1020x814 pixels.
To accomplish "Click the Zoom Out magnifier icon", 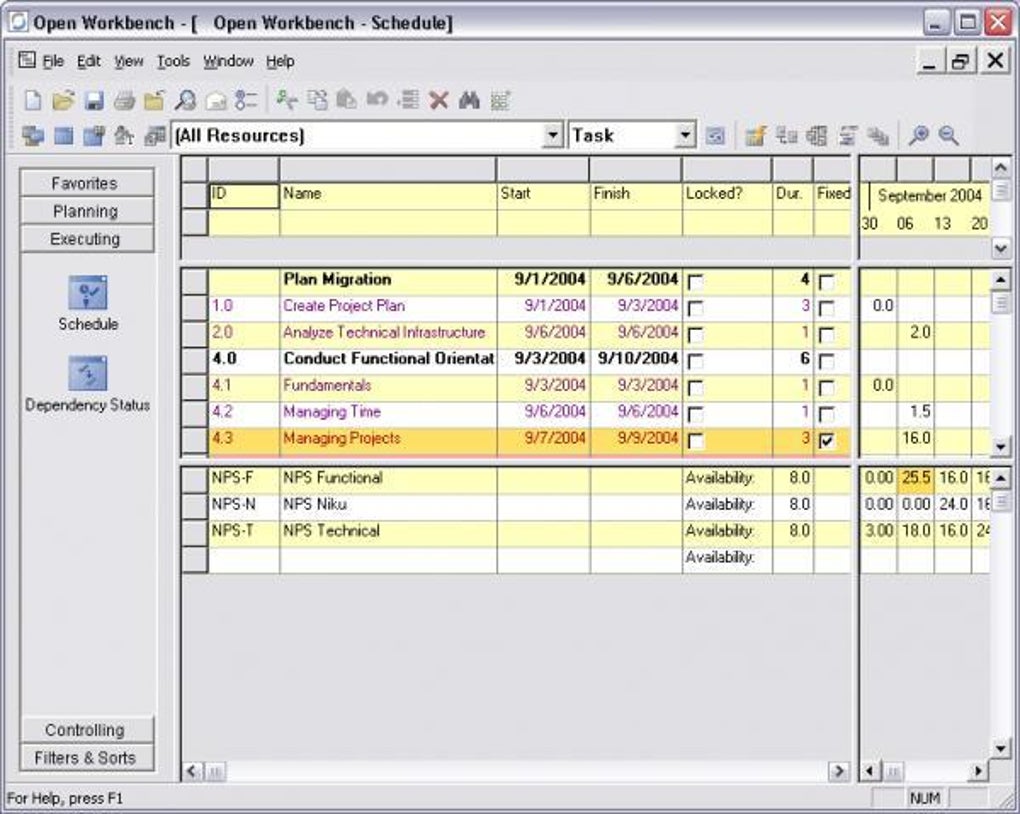I will click(948, 135).
